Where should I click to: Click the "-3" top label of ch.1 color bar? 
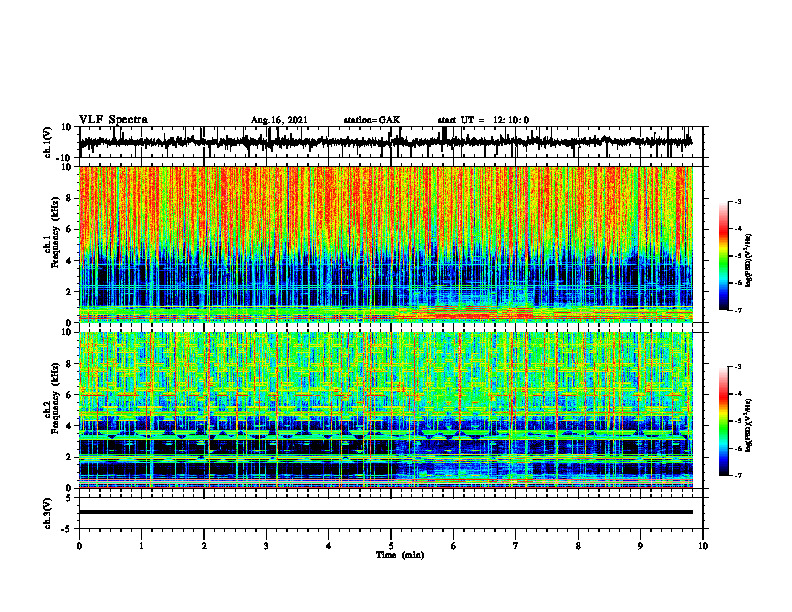738,201
